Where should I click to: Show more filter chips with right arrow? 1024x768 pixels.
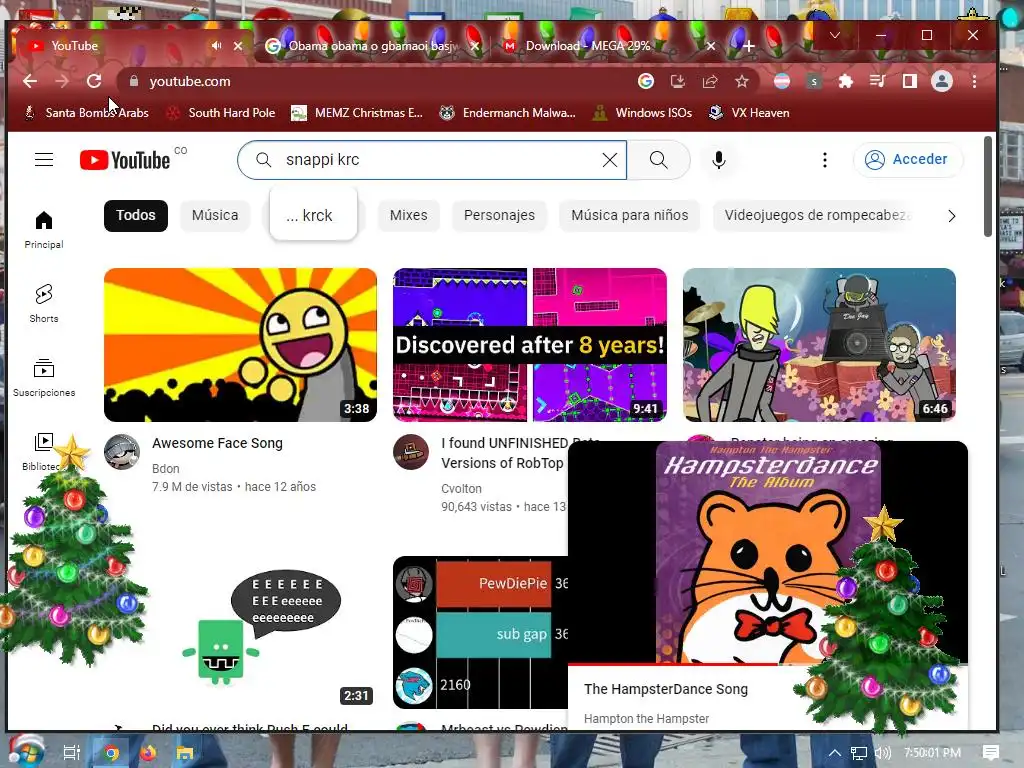click(952, 216)
